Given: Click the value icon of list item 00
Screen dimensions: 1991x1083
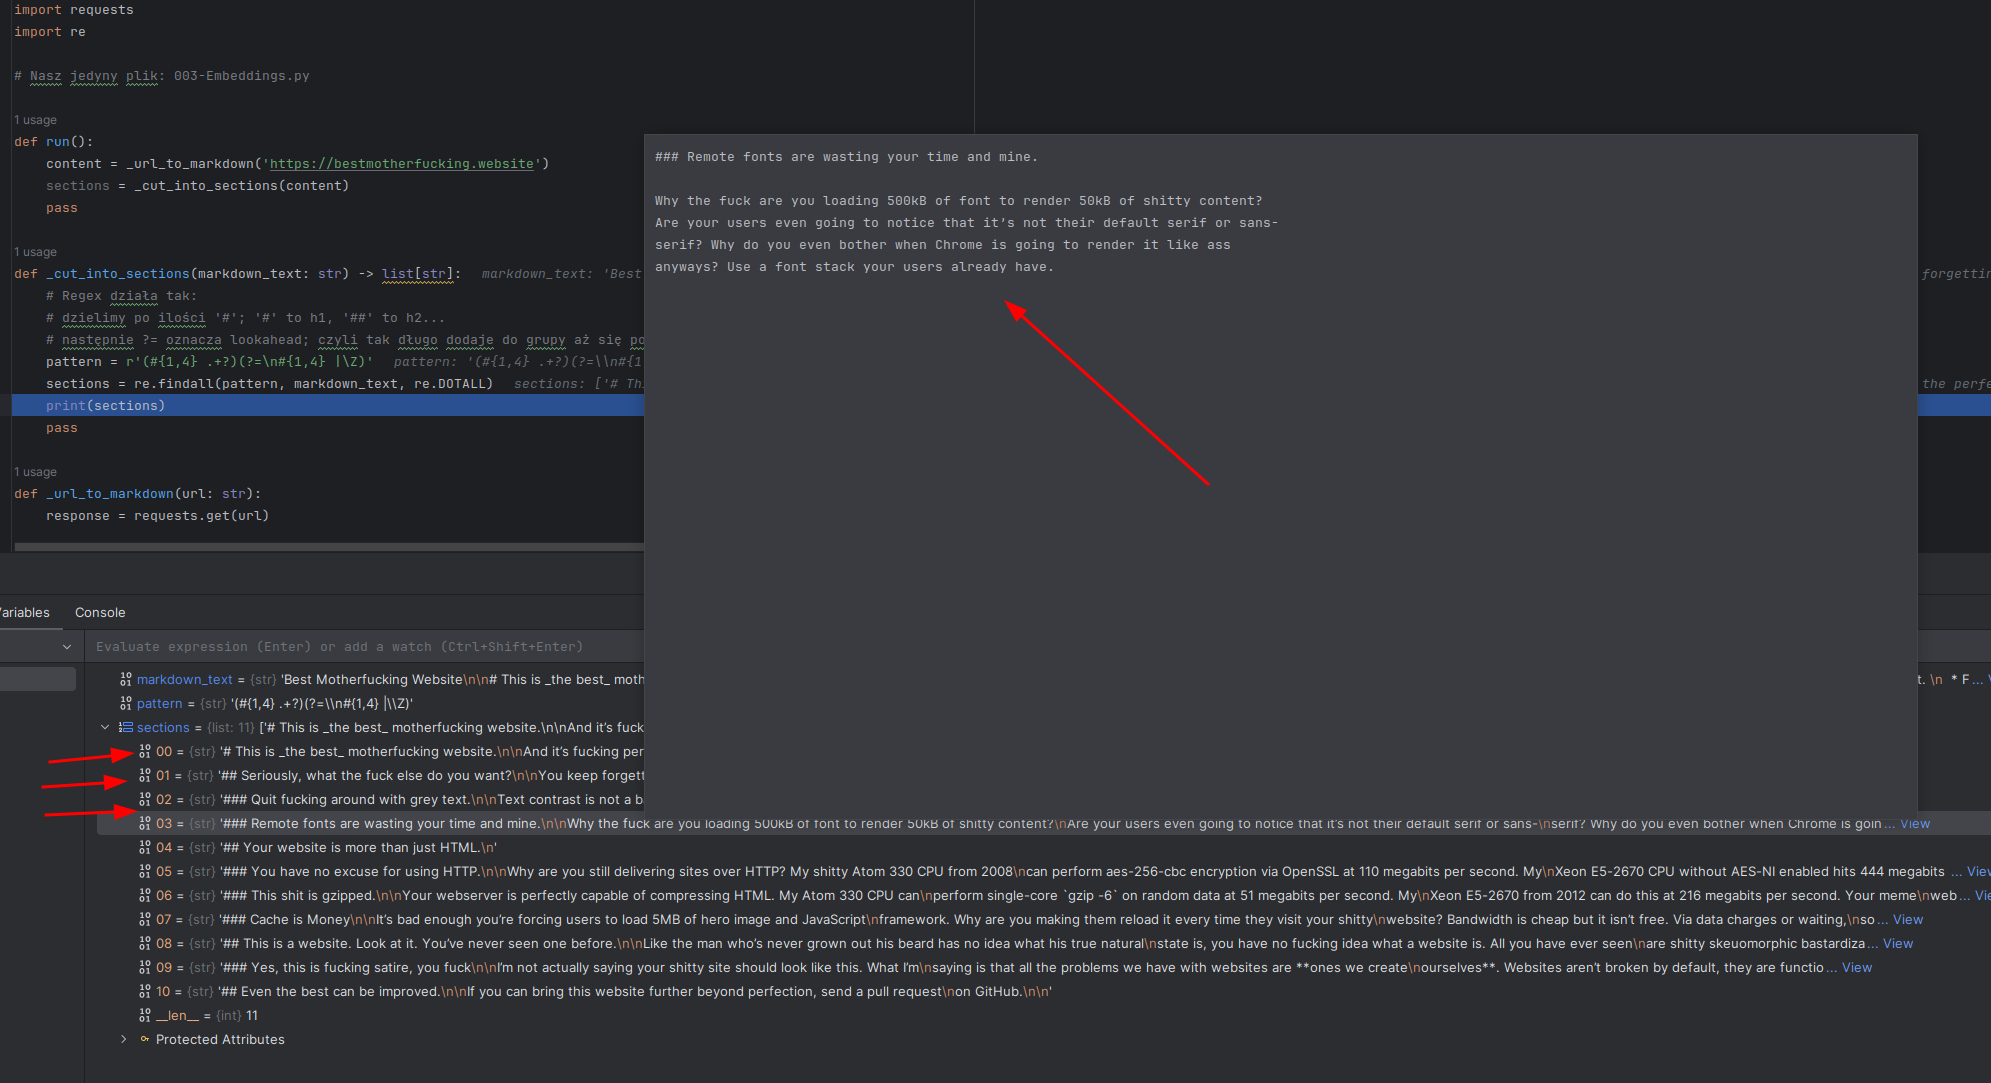Looking at the screenshot, I should pos(145,751).
